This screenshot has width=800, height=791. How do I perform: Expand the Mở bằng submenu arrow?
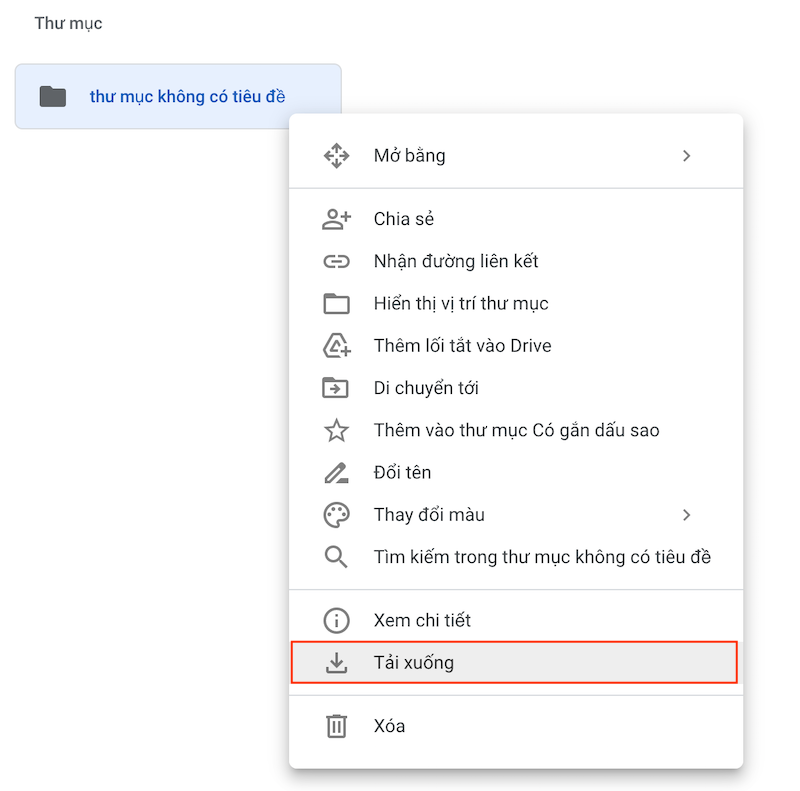point(686,156)
